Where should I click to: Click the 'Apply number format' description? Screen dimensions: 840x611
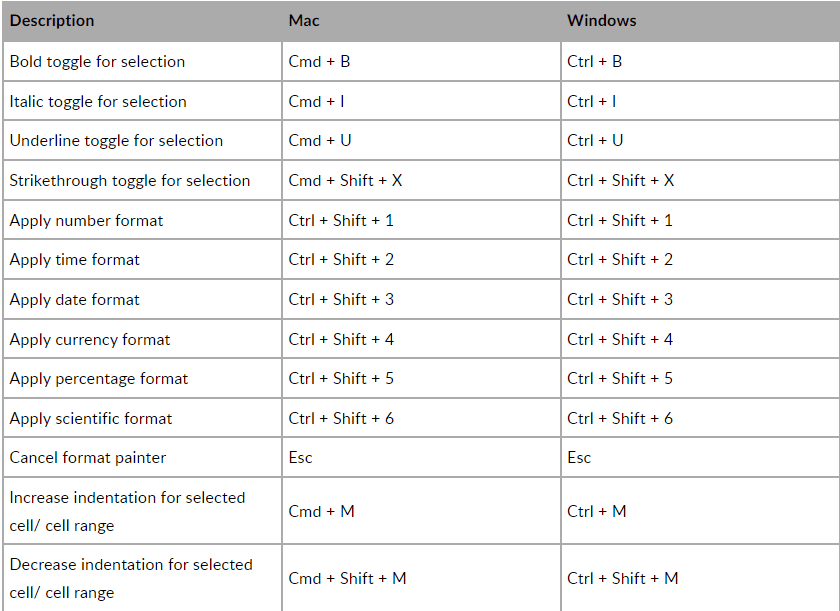[86, 220]
